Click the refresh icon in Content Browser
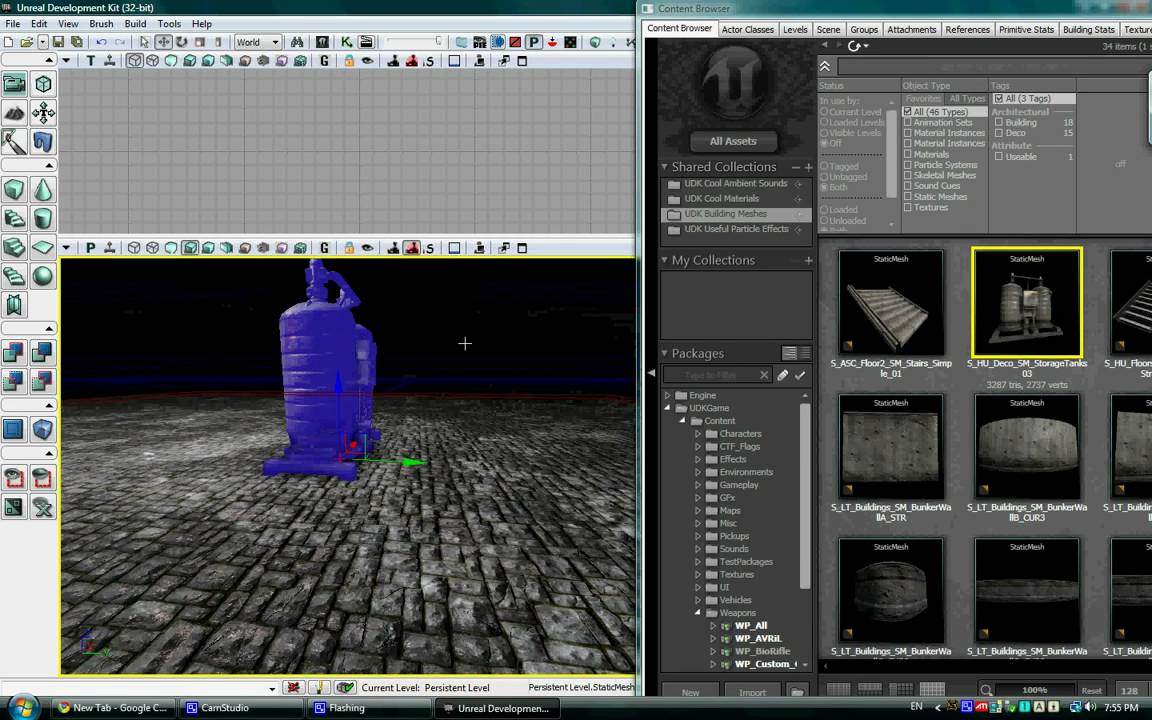The image size is (1152, 720). (x=854, y=46)
